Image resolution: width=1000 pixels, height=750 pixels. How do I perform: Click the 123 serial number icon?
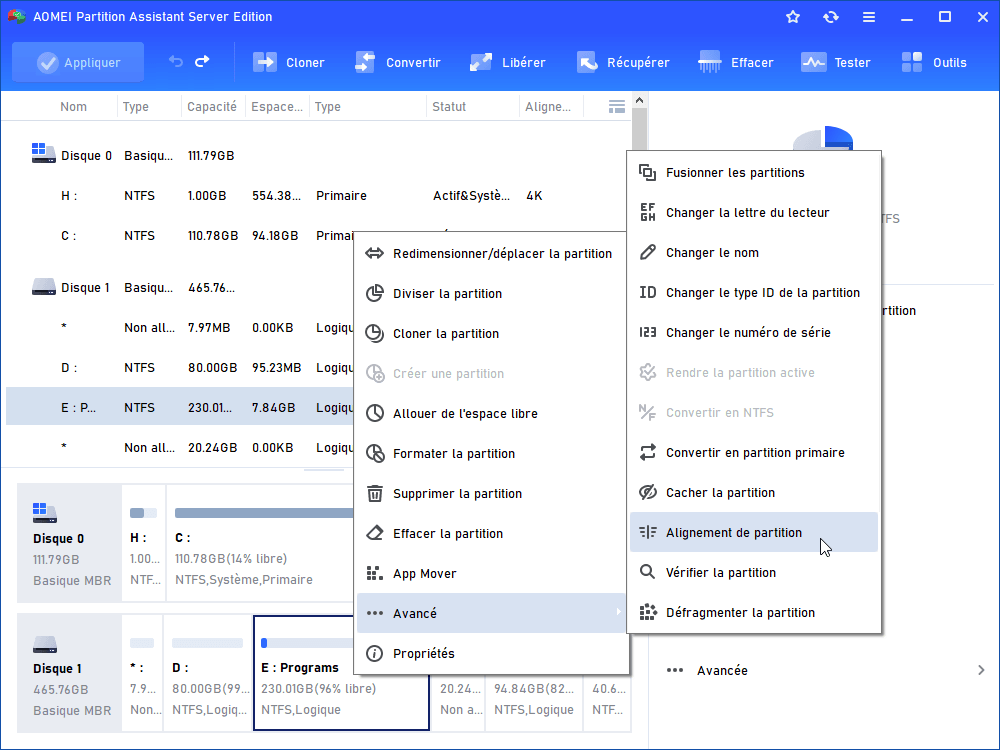pos(647,332)
